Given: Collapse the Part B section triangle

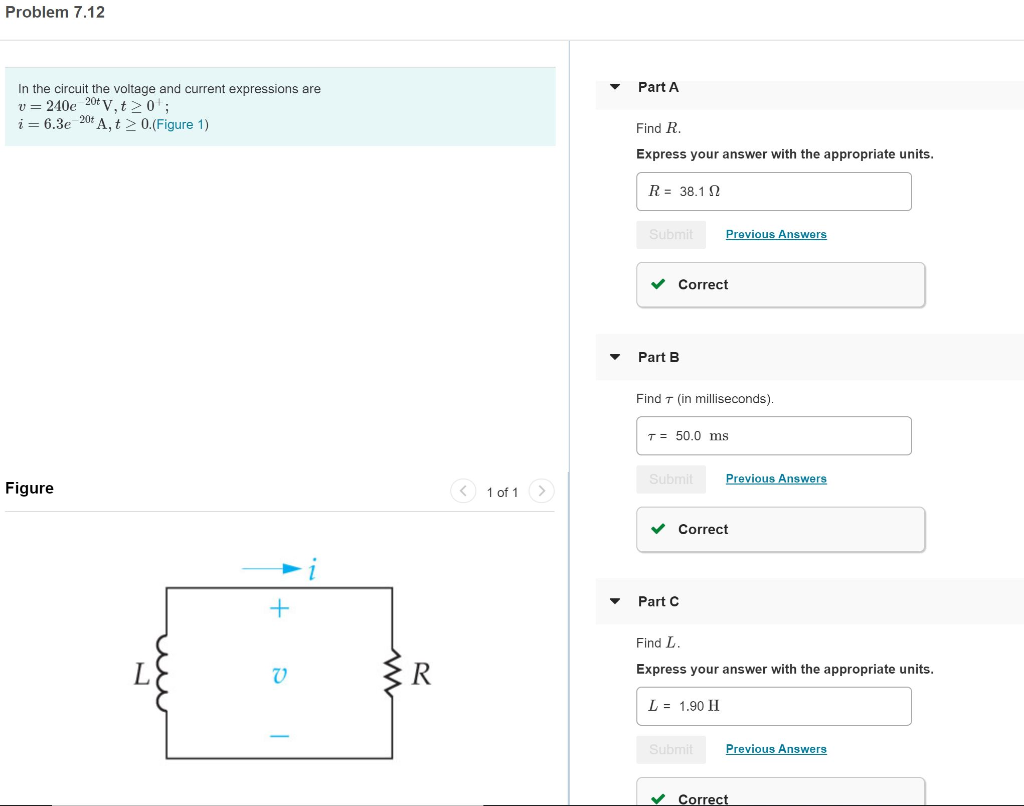Looking at the screenshot, I should pyautogui.click(x=615, y=357).
